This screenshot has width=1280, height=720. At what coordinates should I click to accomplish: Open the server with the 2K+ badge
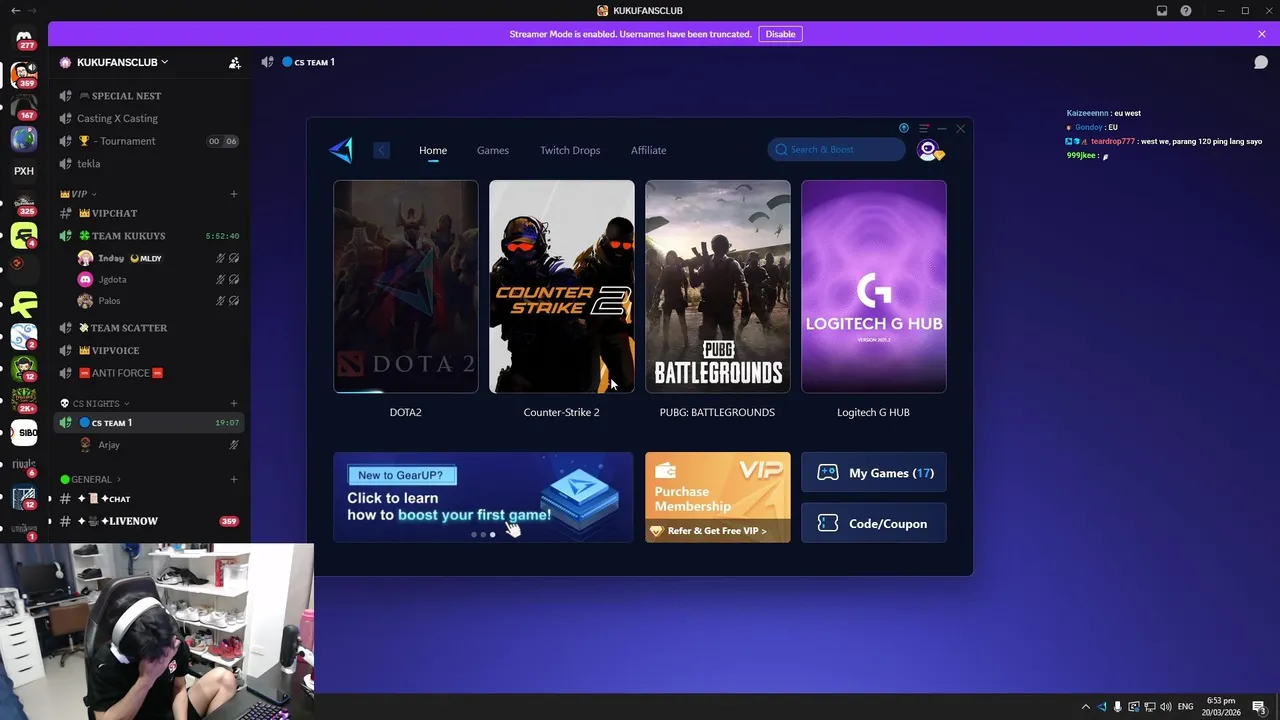pyautogui.click(x=24, y=400)
